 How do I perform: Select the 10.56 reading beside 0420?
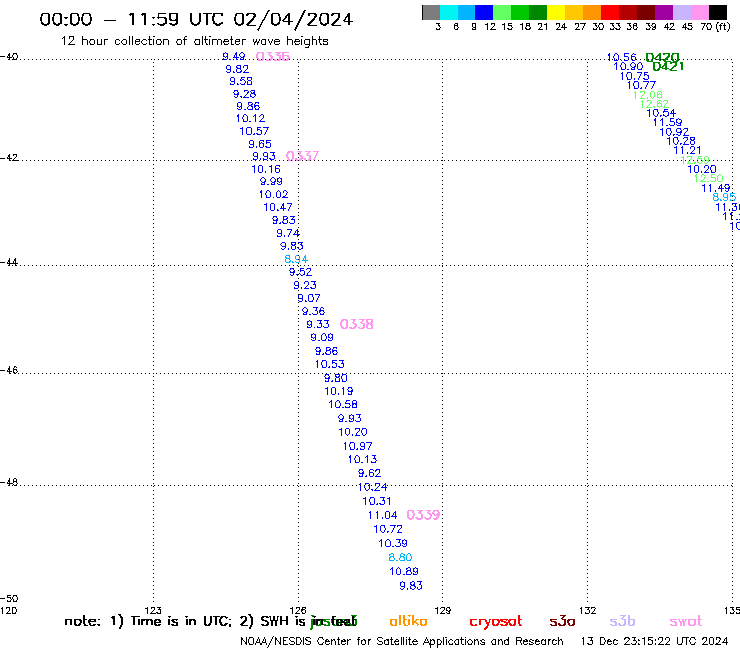622,57
